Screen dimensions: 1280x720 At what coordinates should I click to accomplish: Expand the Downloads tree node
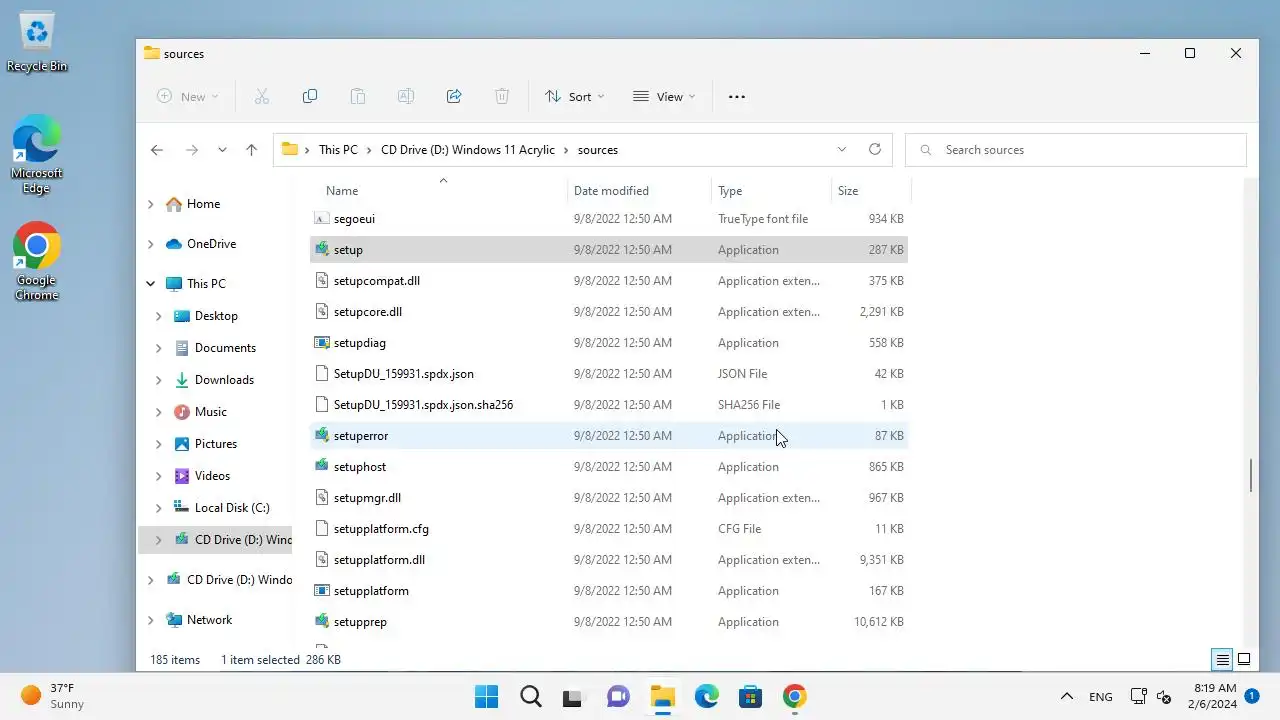(159, 380)
